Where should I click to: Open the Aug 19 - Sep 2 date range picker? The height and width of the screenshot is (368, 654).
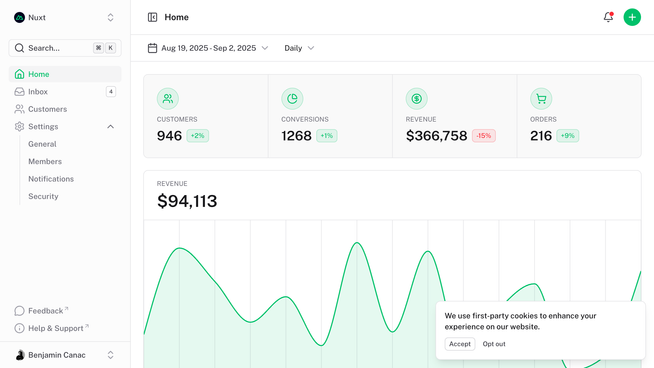208,48
